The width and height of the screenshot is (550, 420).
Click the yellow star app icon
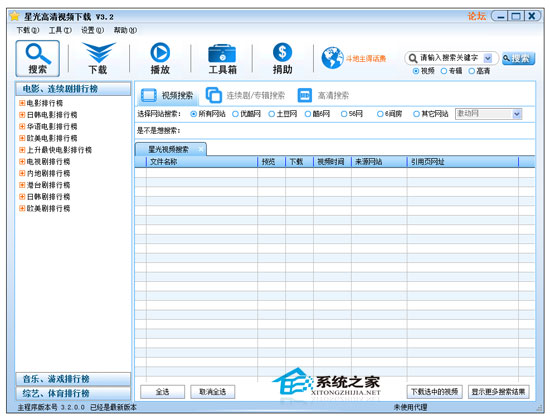coord(15,16)
